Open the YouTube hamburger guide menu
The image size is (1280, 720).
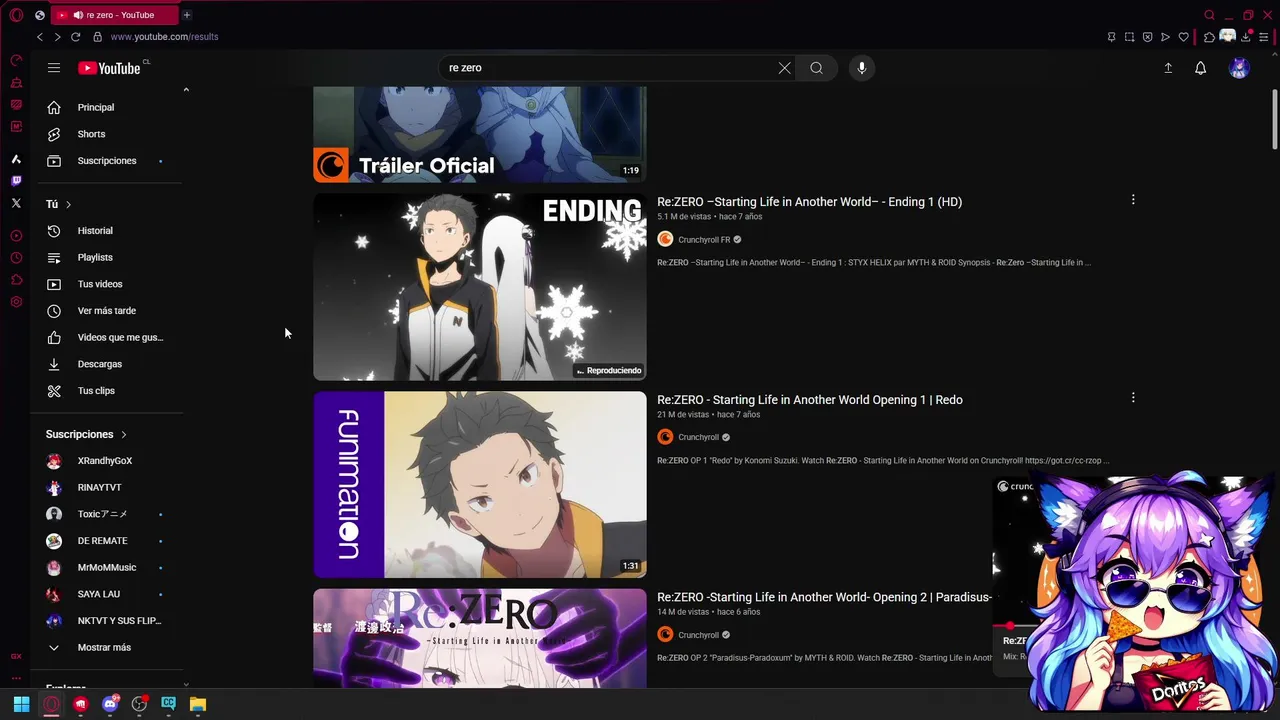(54, 68)
